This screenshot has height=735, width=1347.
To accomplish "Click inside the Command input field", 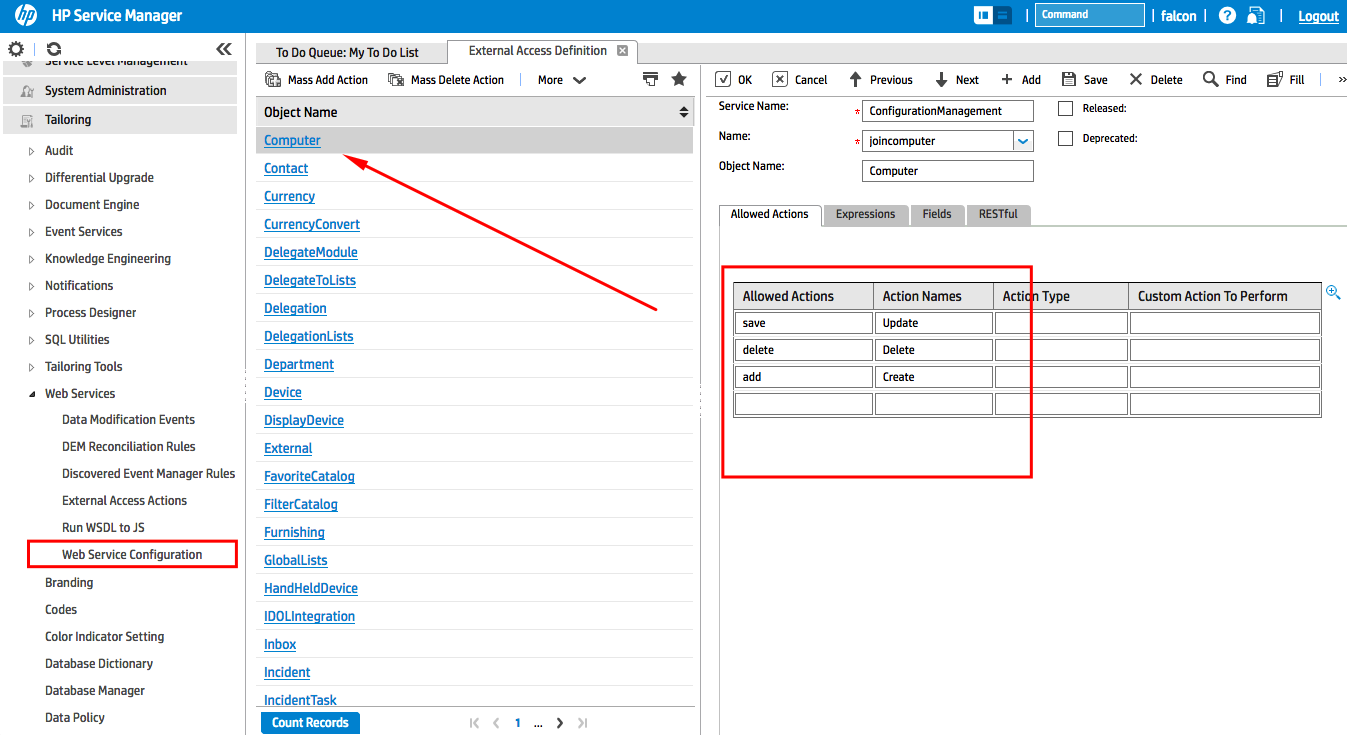I will pos(1090,15).
